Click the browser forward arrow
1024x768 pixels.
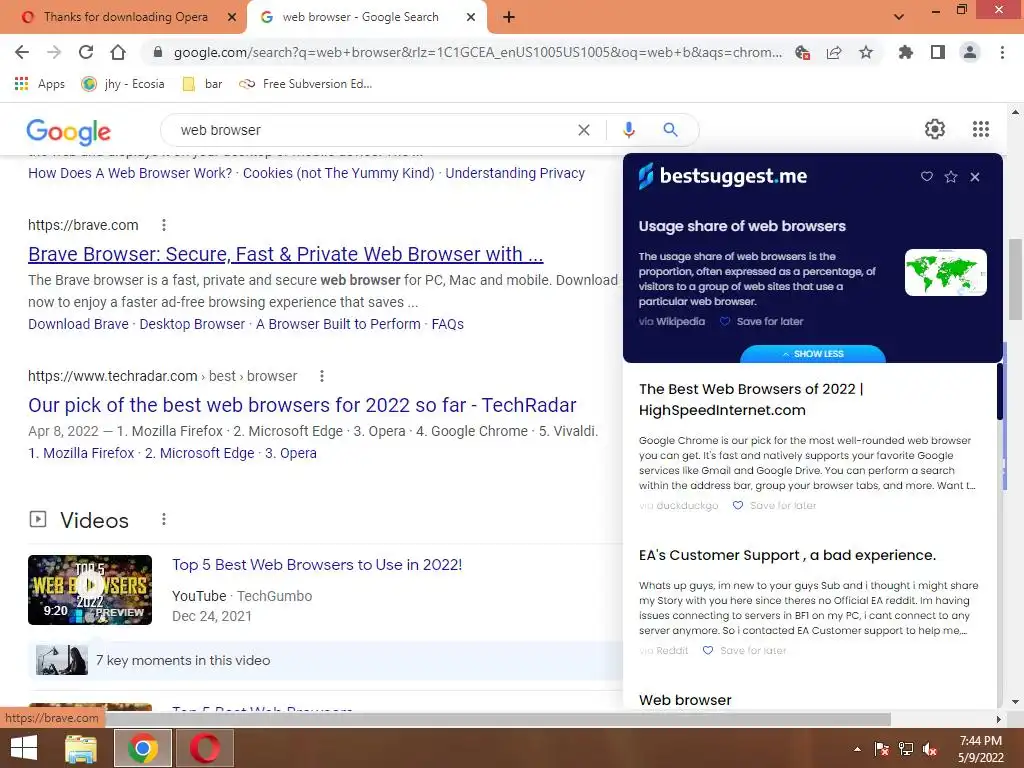click(54, 52)
